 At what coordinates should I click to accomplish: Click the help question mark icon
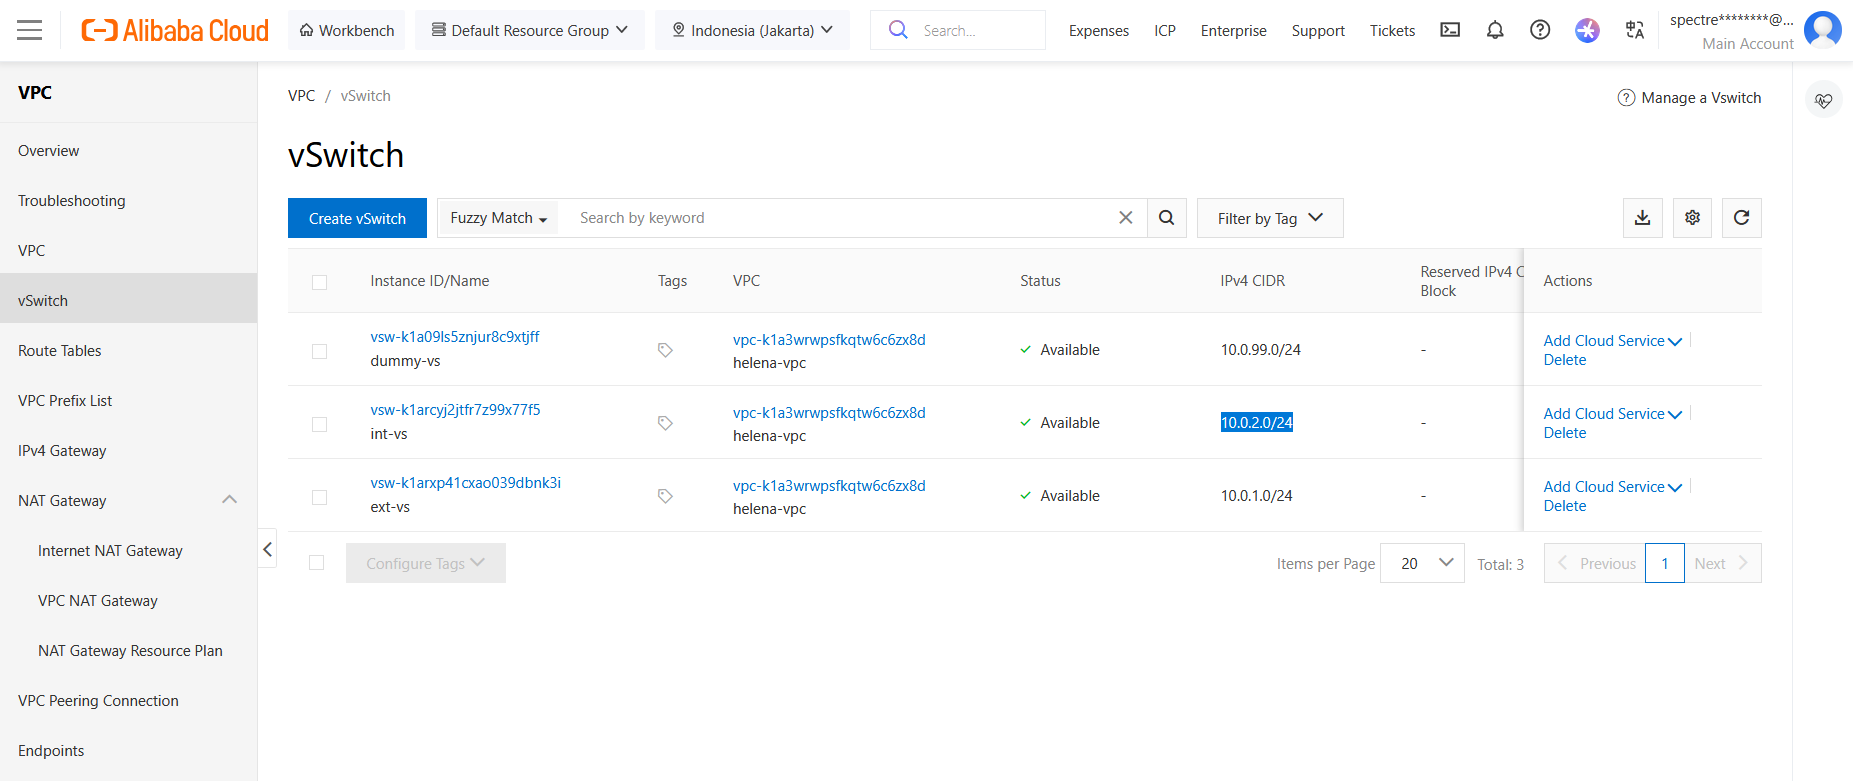pos(1540,30)
